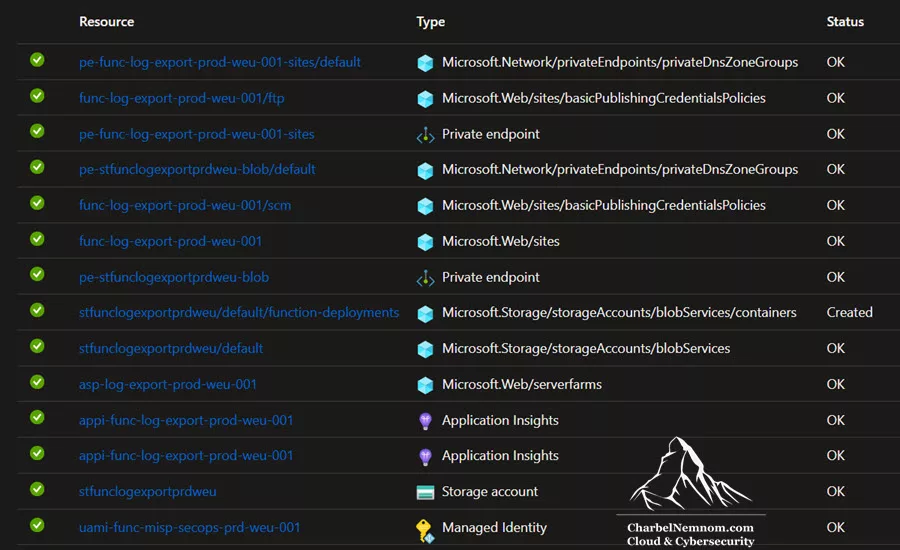The image size is (900, 550).
Task: Click the cube icon in stfunclogexportprdweu/default row
Action: point(425,349)
